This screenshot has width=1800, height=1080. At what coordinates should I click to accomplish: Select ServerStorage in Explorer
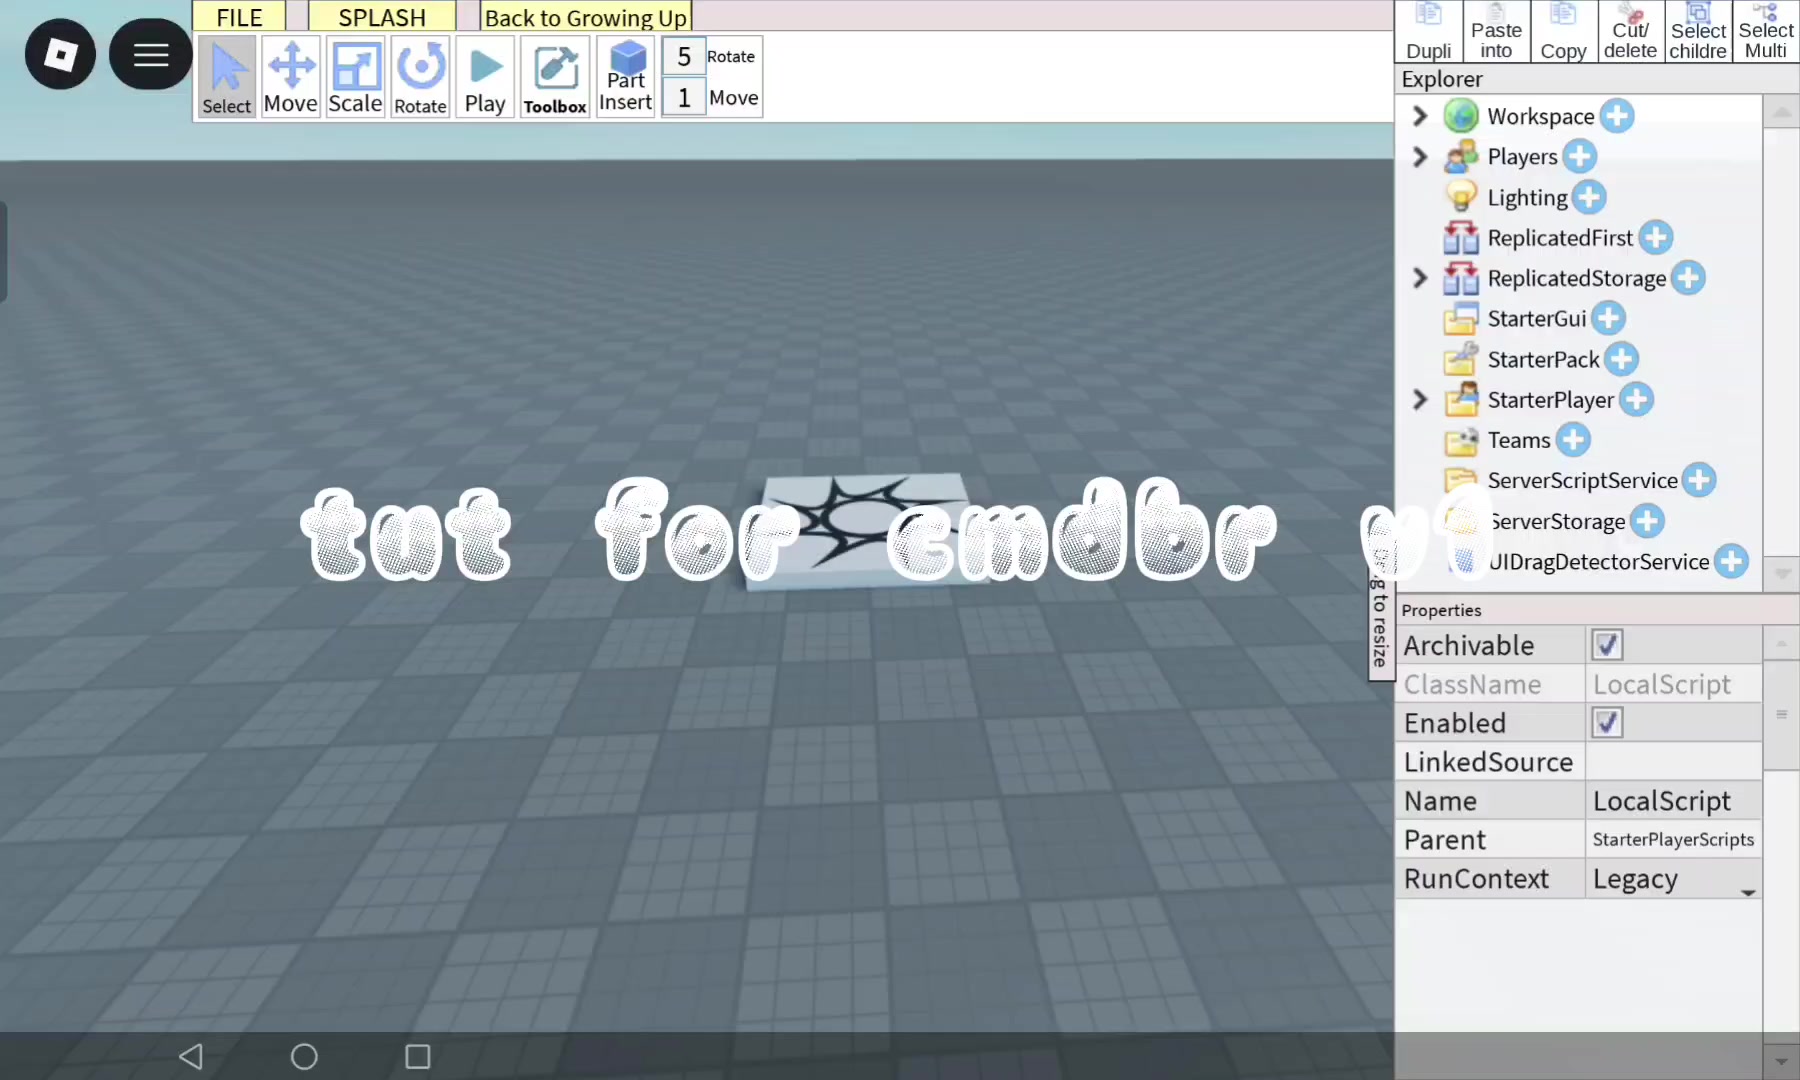(1557, 521)
